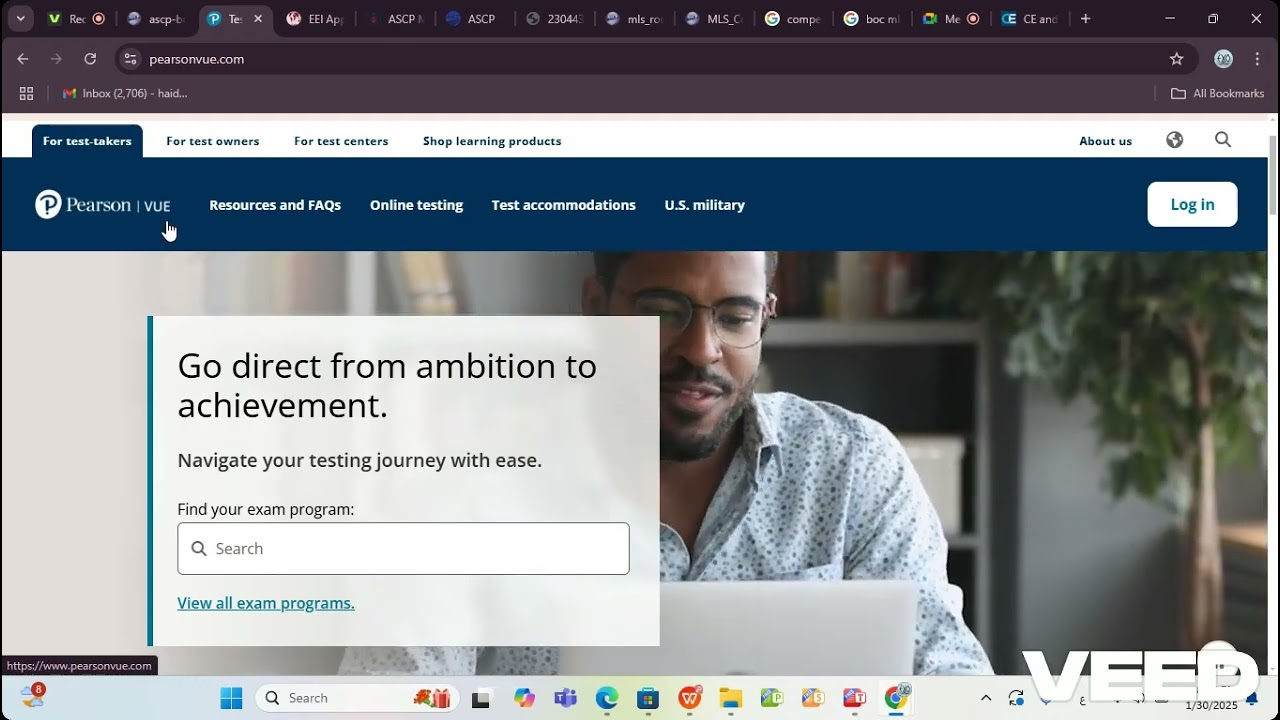
Task: Go forward with the browser forward arrow
Action: (56, 59)
